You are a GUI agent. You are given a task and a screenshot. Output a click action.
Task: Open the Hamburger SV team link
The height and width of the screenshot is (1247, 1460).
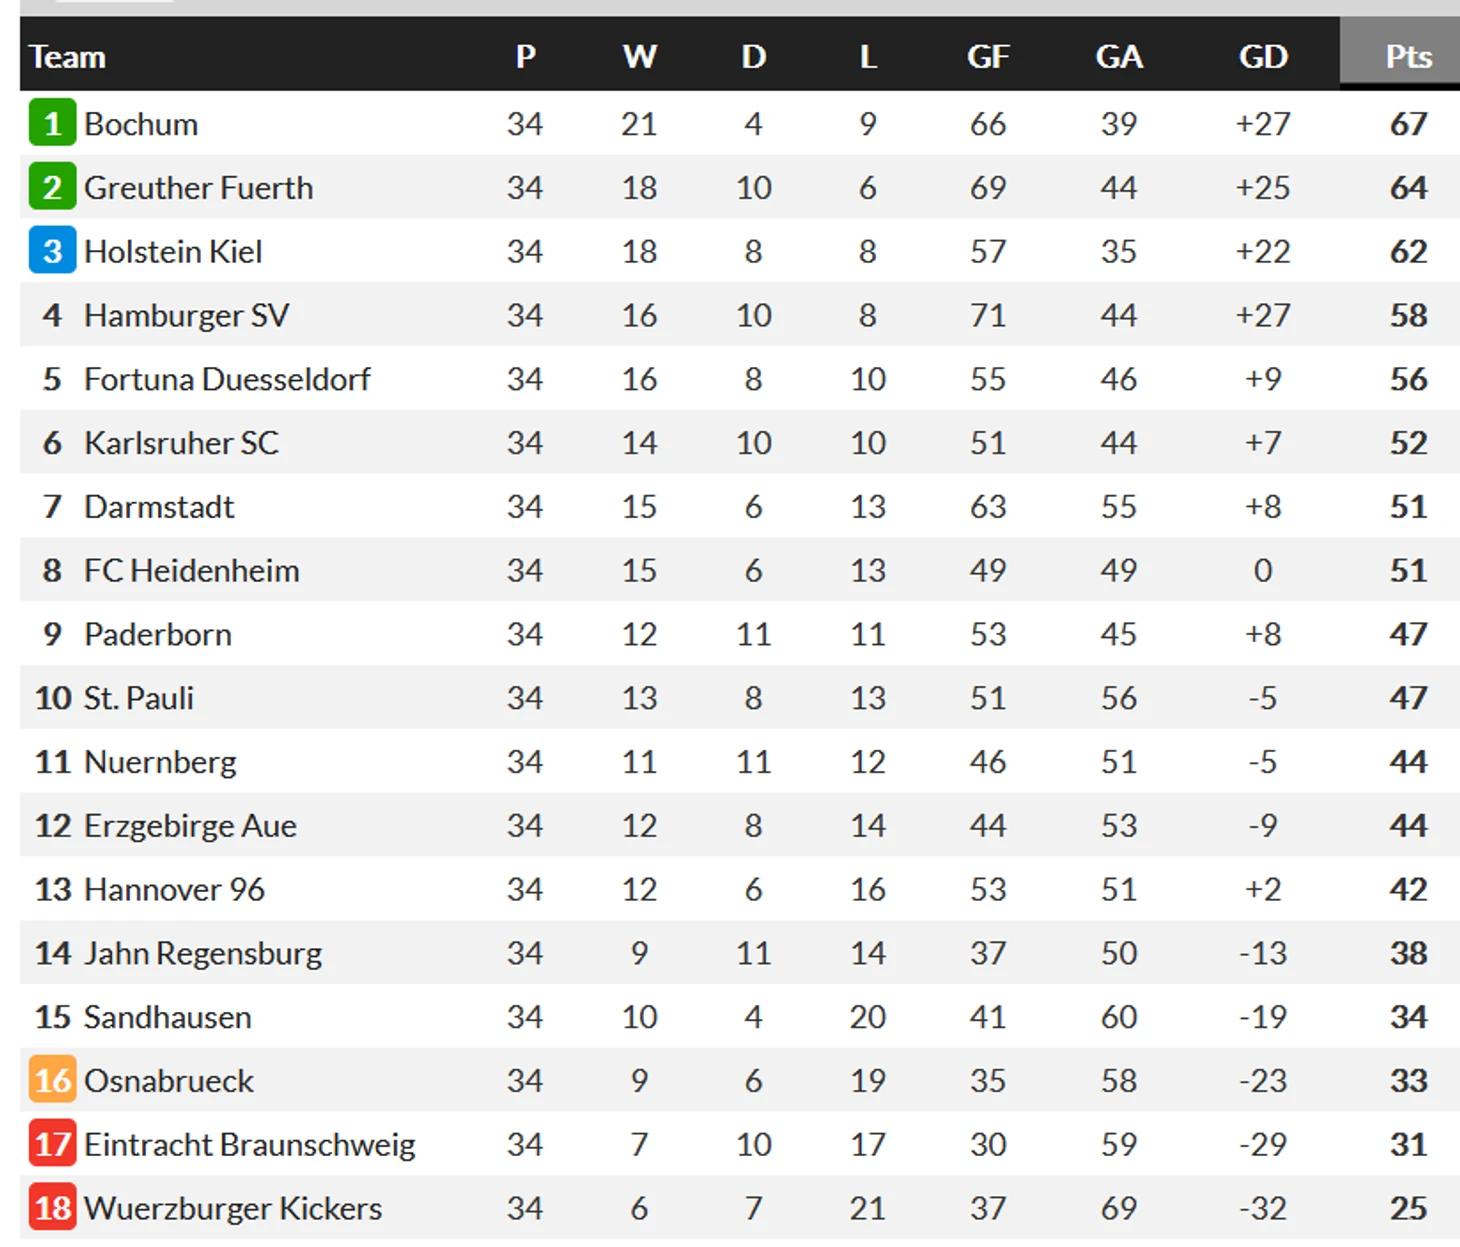pyautogui.click(x=186, y=316)
